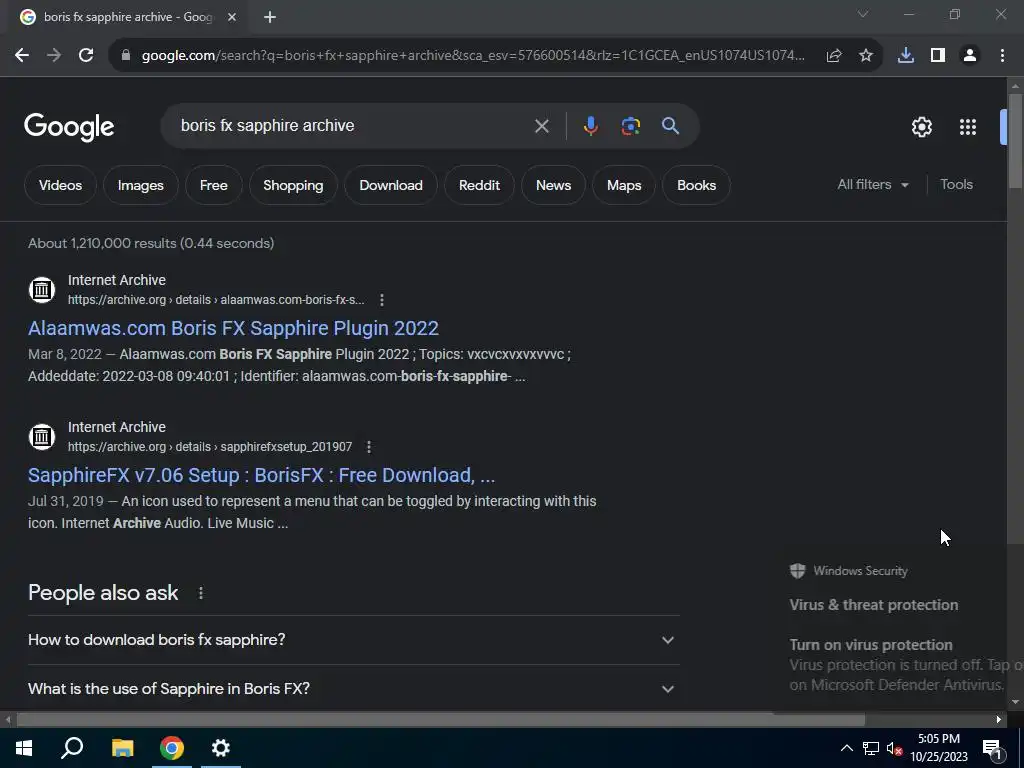The height and width of the screenshot is (768, 1024).
Task: Open the muted volume tray icon
Action: pyautogui.click(x=894, y=748)
